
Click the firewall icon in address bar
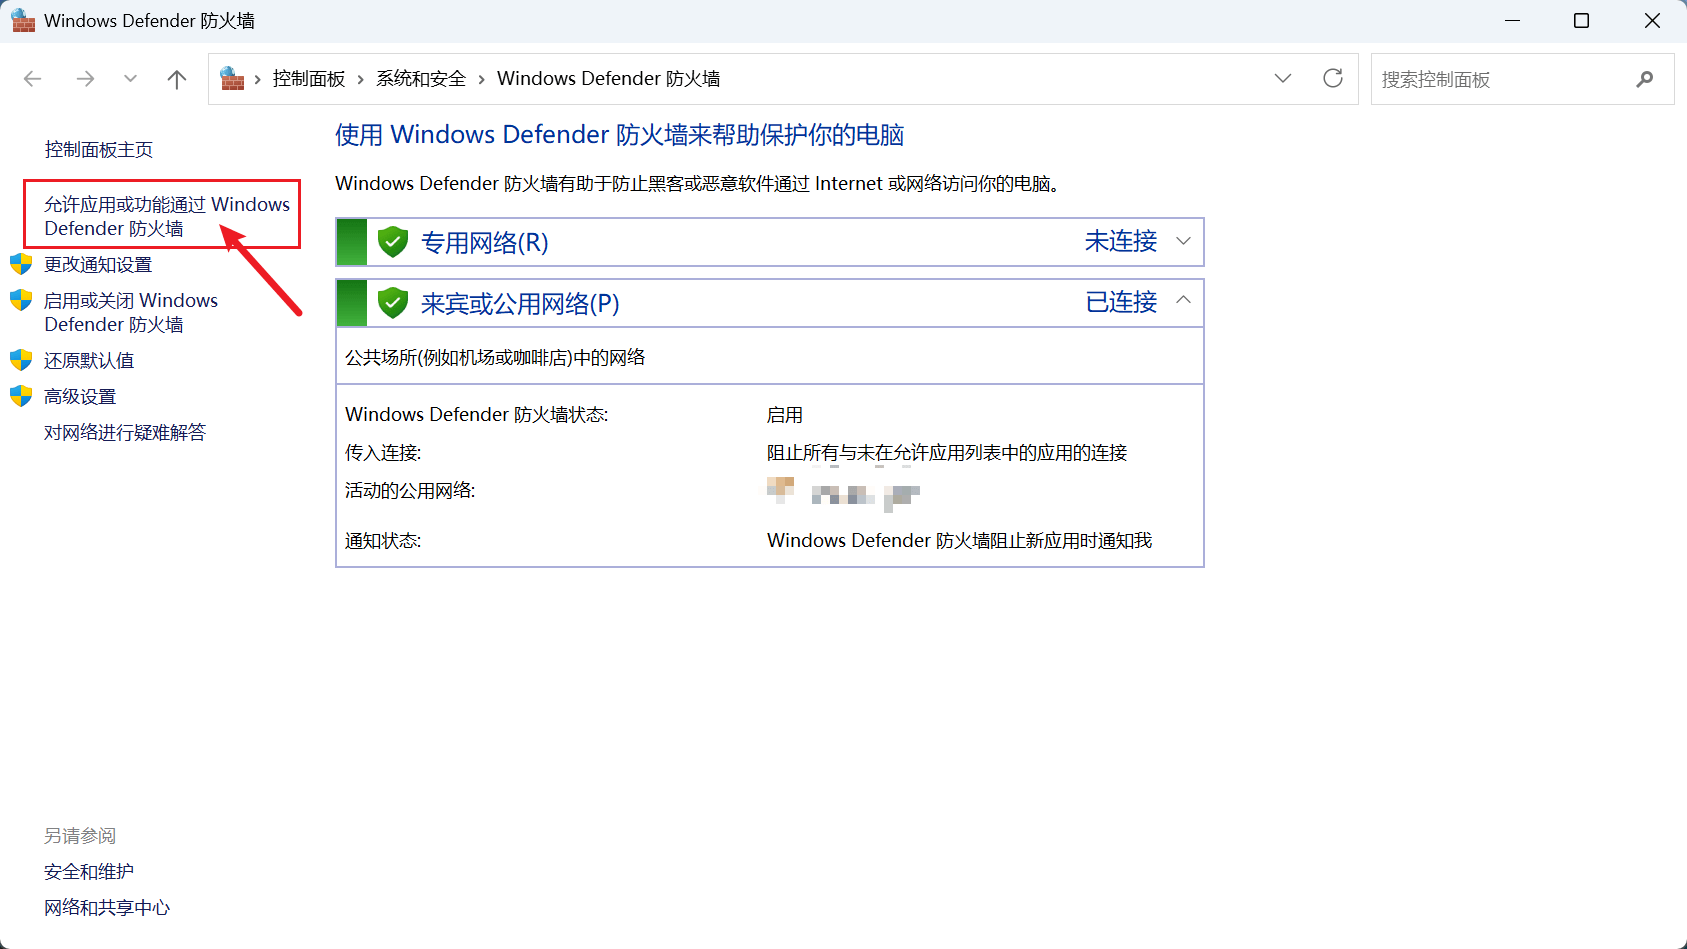[233, 79]
